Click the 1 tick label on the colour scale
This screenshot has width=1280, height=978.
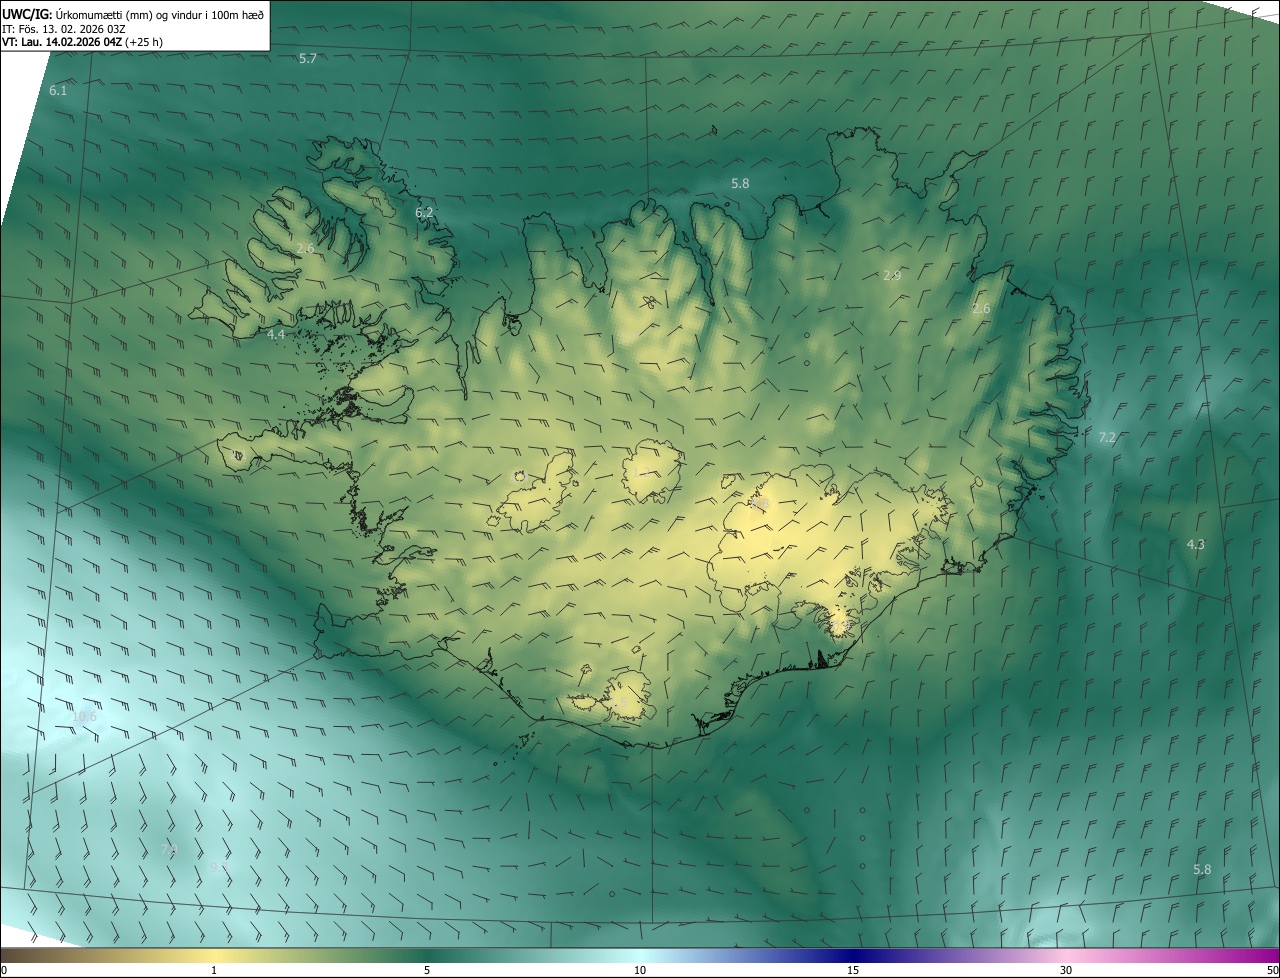214,970
